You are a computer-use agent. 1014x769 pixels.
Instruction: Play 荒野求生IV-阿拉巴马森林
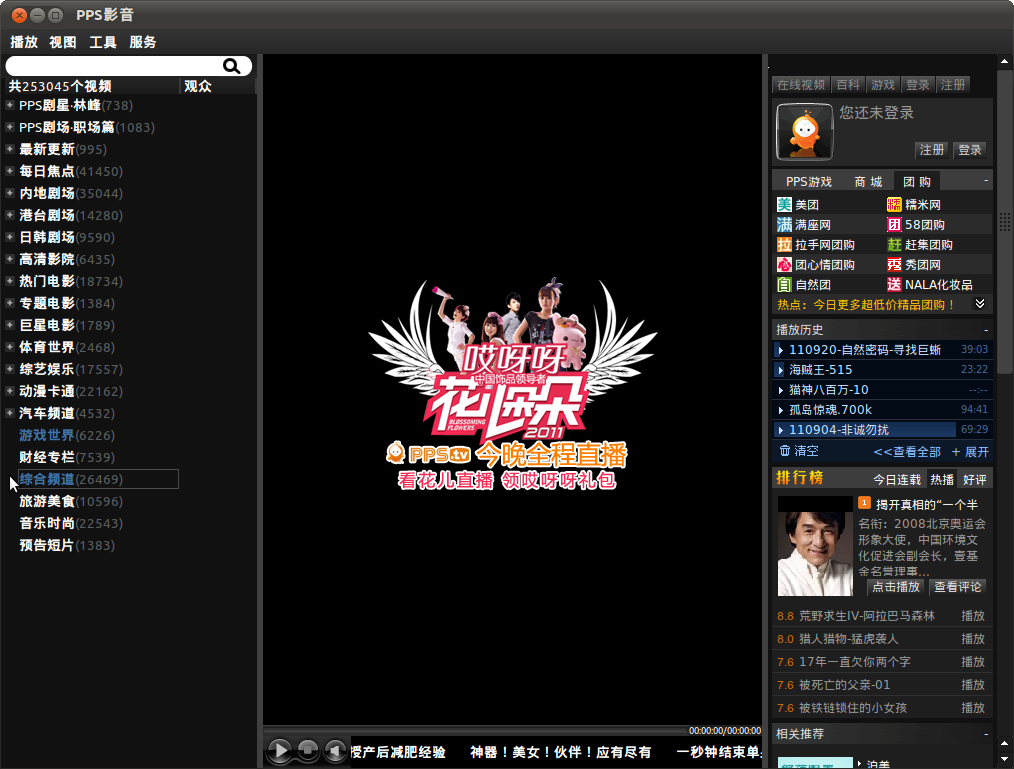click(x=973, y=616)
